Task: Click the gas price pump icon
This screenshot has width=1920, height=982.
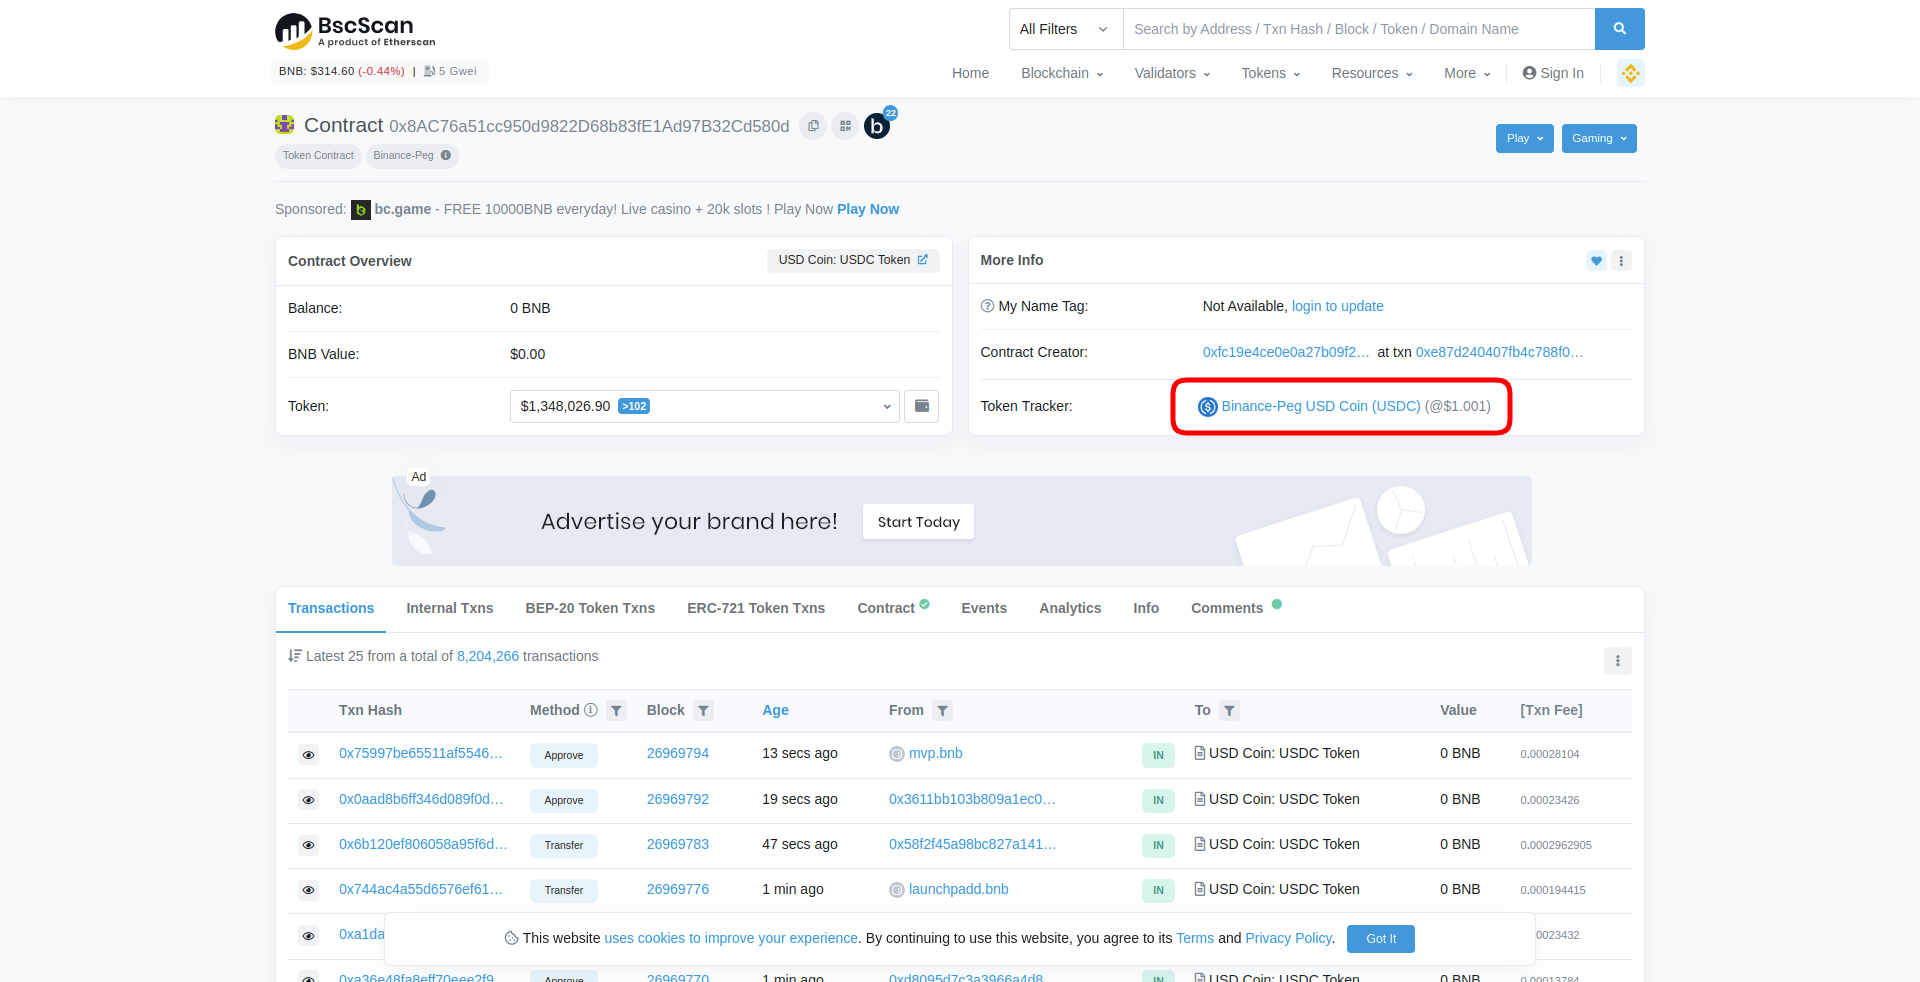Action: 429,71
